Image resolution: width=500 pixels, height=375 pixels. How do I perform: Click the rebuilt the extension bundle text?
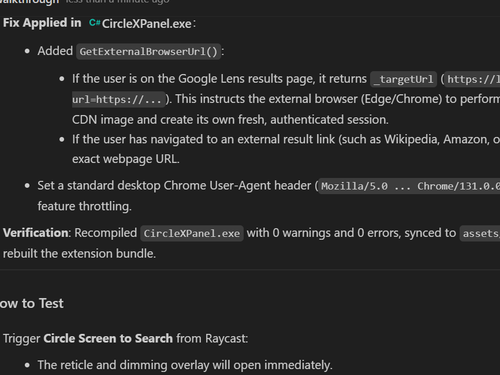pyautogui.click(x=79, y=254)
